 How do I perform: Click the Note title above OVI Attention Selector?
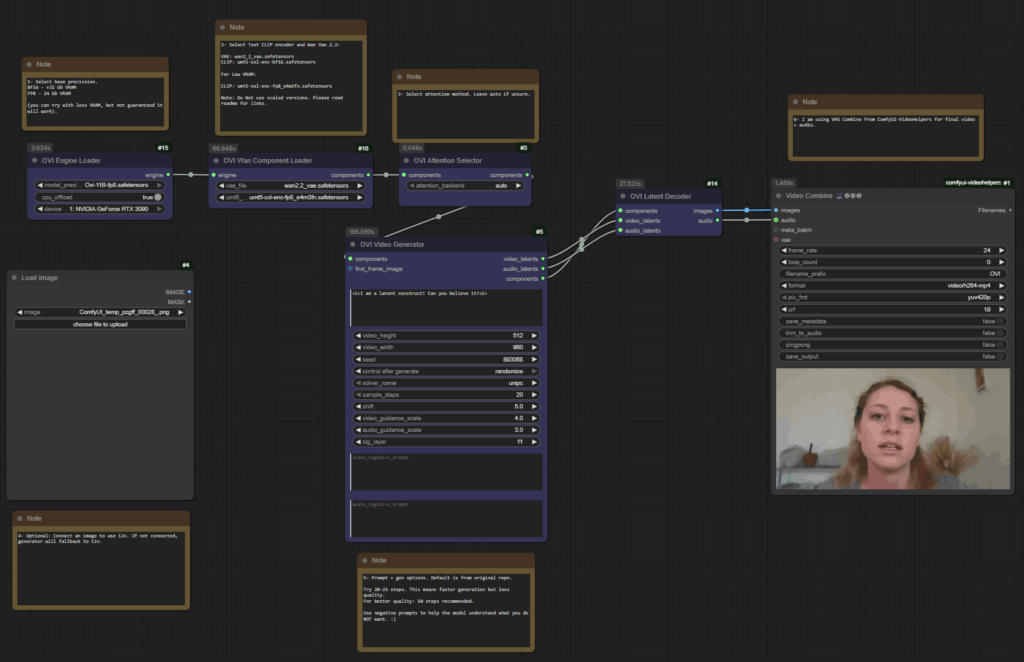click(465, 77)
